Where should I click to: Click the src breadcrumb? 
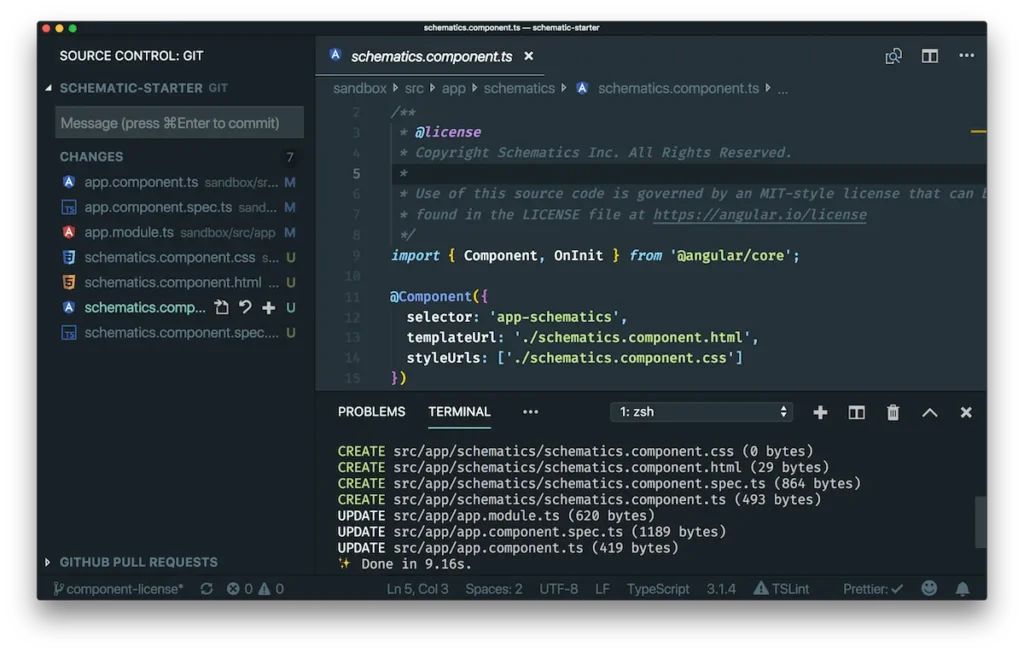coord(414,89)
